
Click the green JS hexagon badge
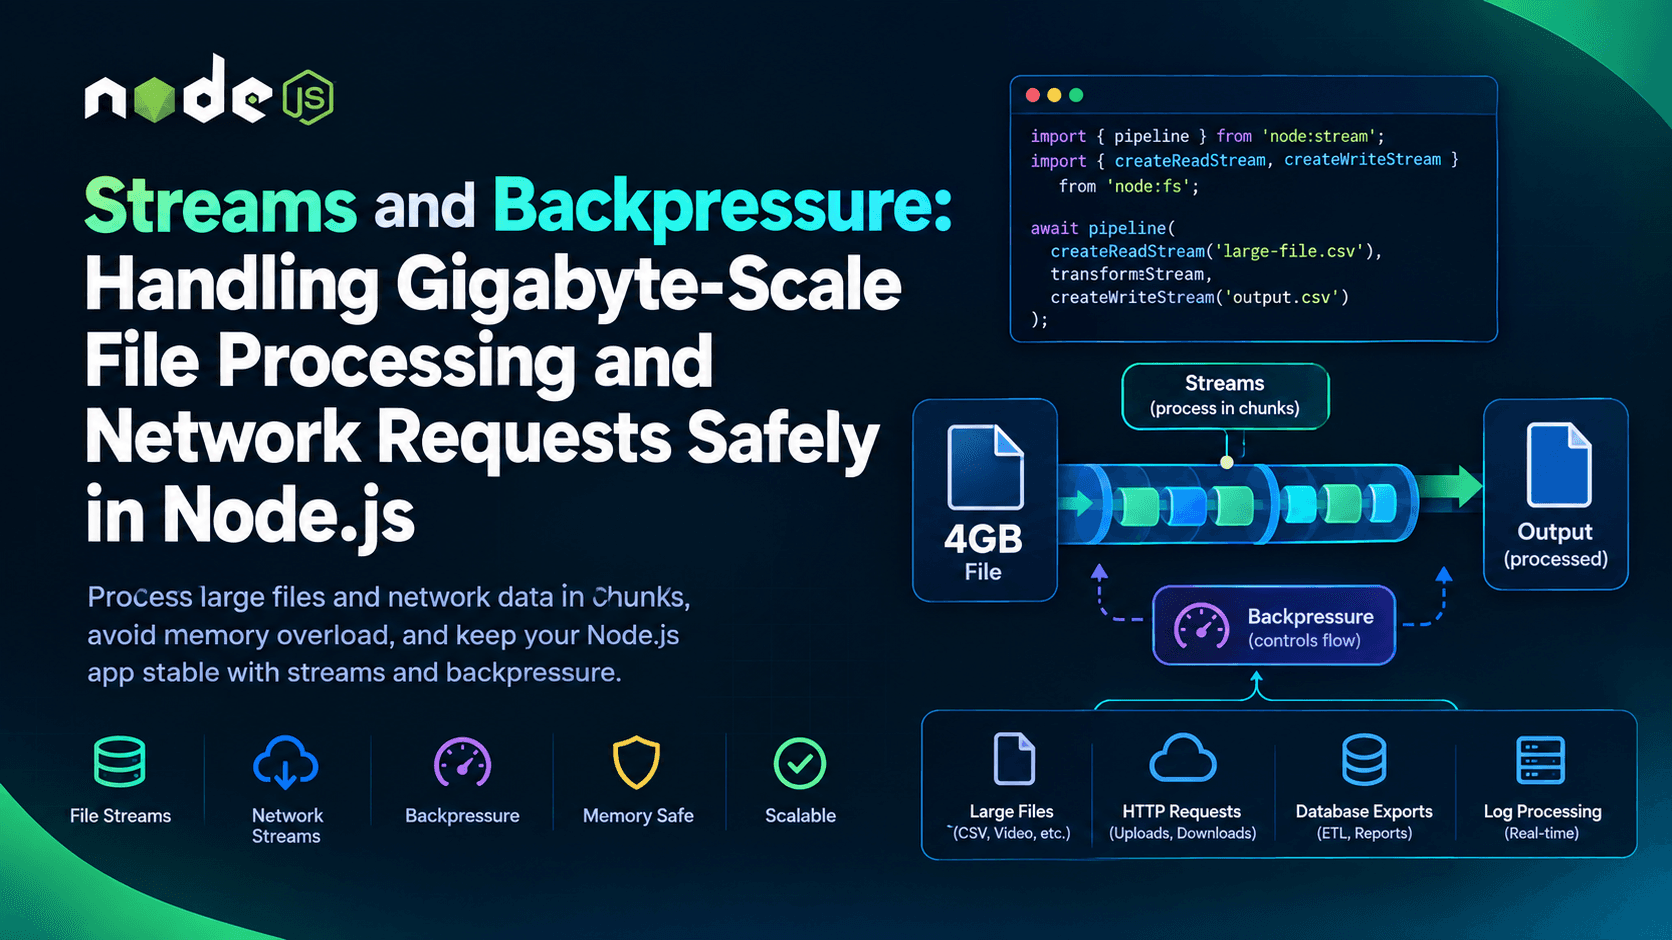[308, 97]
